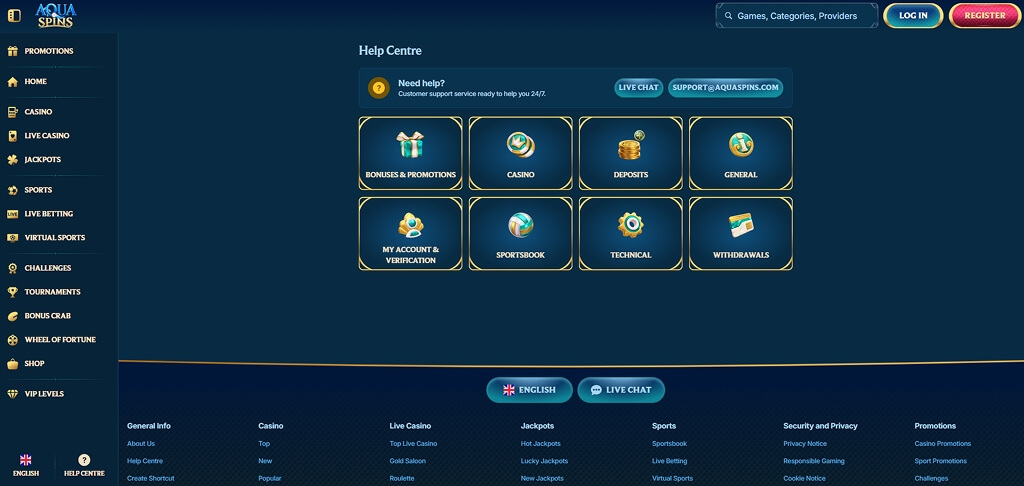Go to Home via house icon
Screen dimensions: 1024x486
[x=12, y=82]
